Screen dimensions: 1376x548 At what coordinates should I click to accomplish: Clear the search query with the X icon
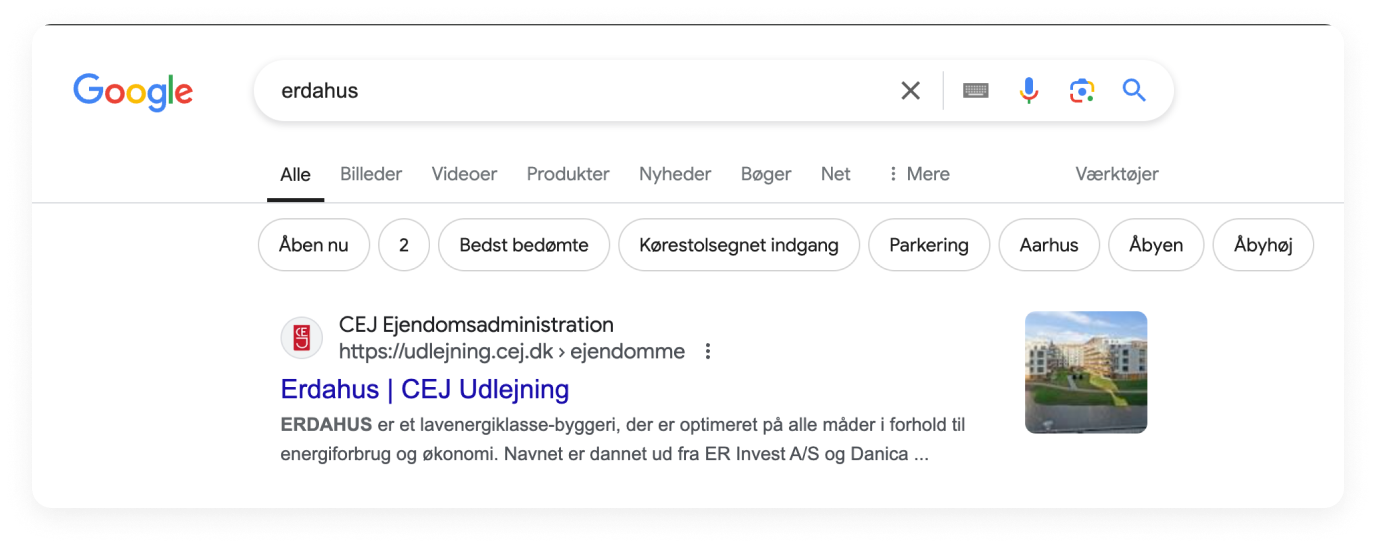910,91
